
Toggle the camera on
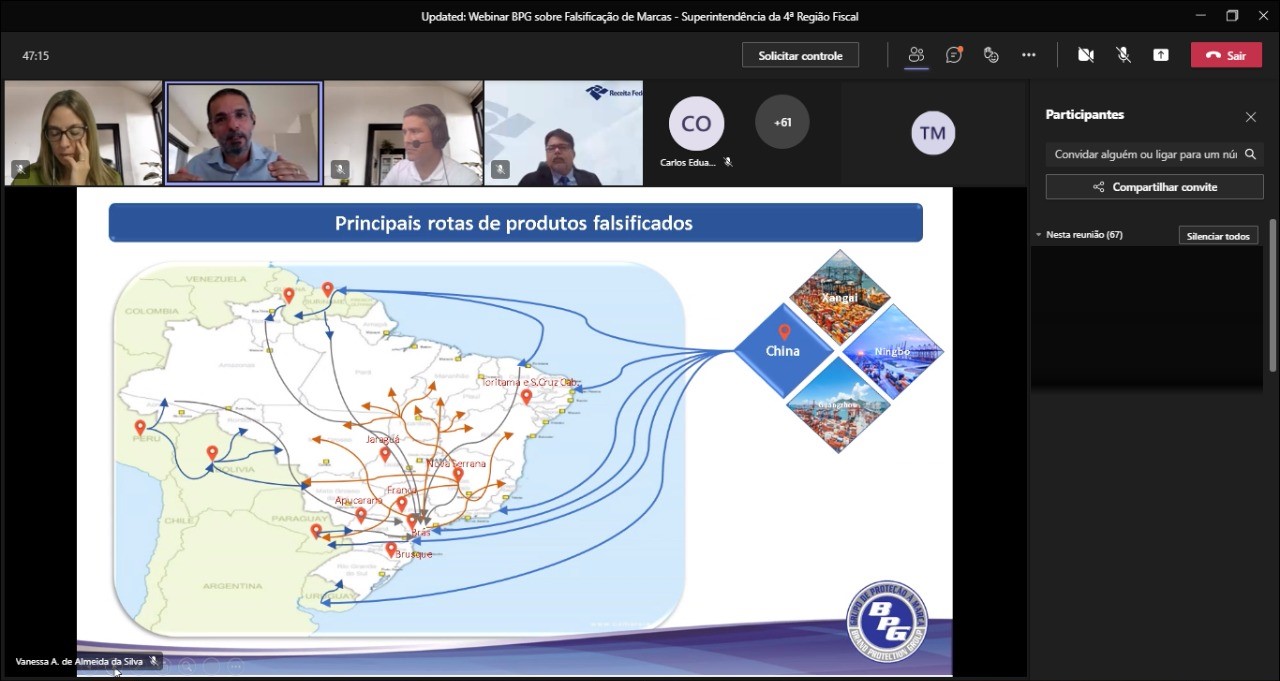coord(1085,55)
